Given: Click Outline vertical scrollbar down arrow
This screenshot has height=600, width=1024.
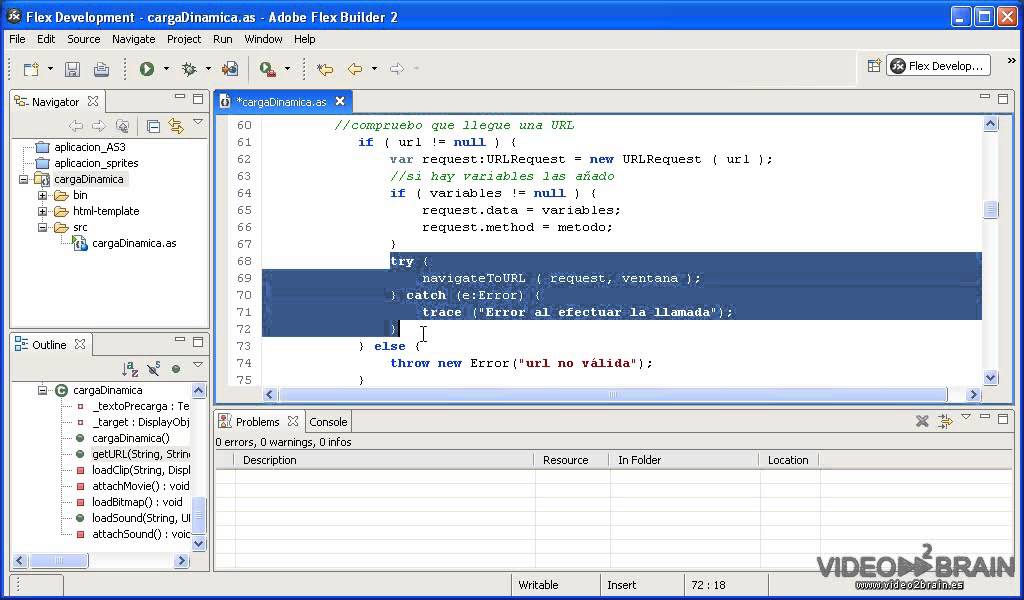Looking at the screenshot, I should pyautogui.click(x=199, y=543).
